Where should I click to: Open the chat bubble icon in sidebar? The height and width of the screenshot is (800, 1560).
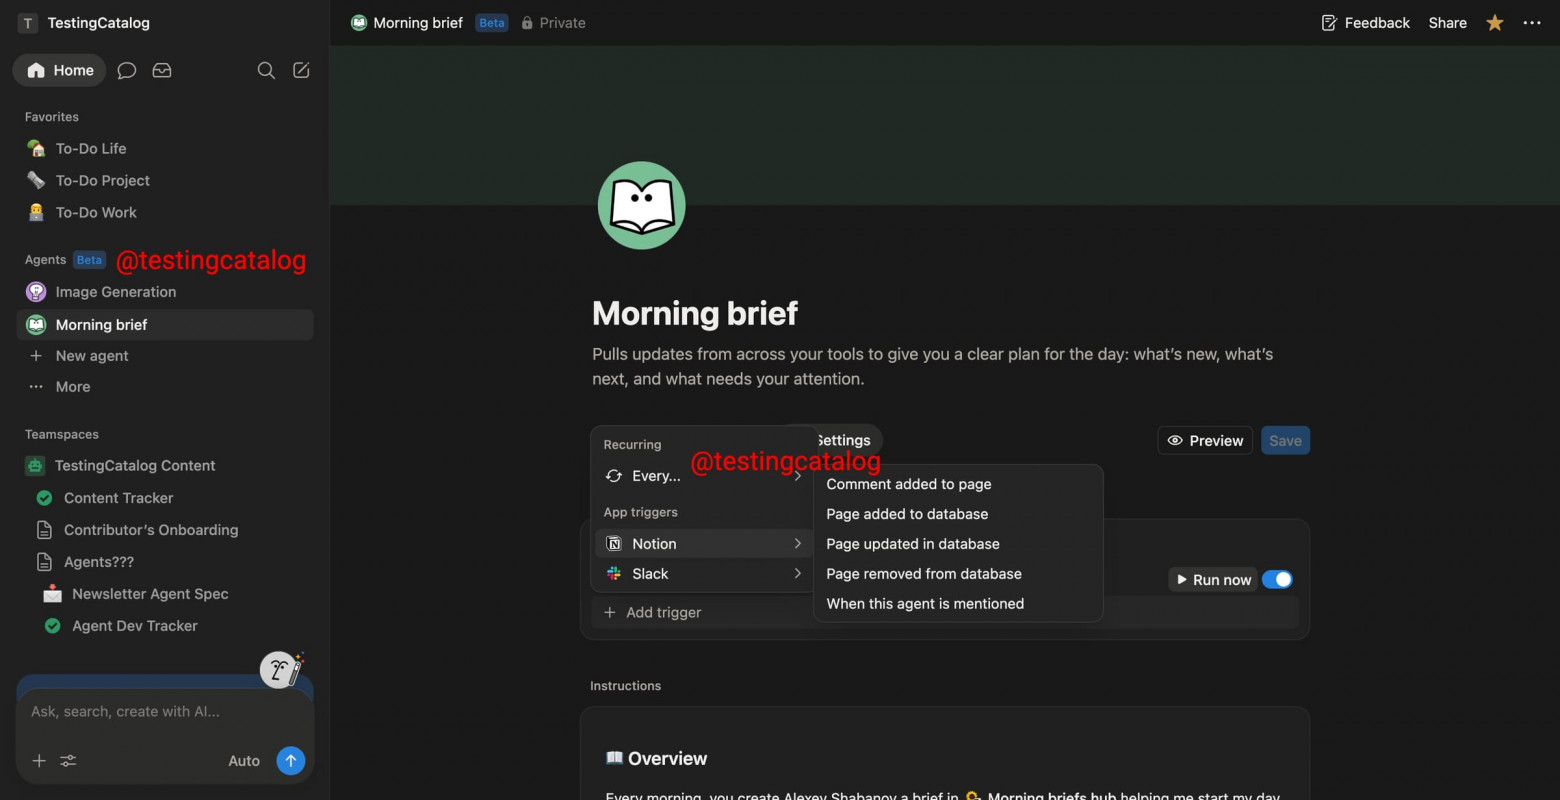126,70
